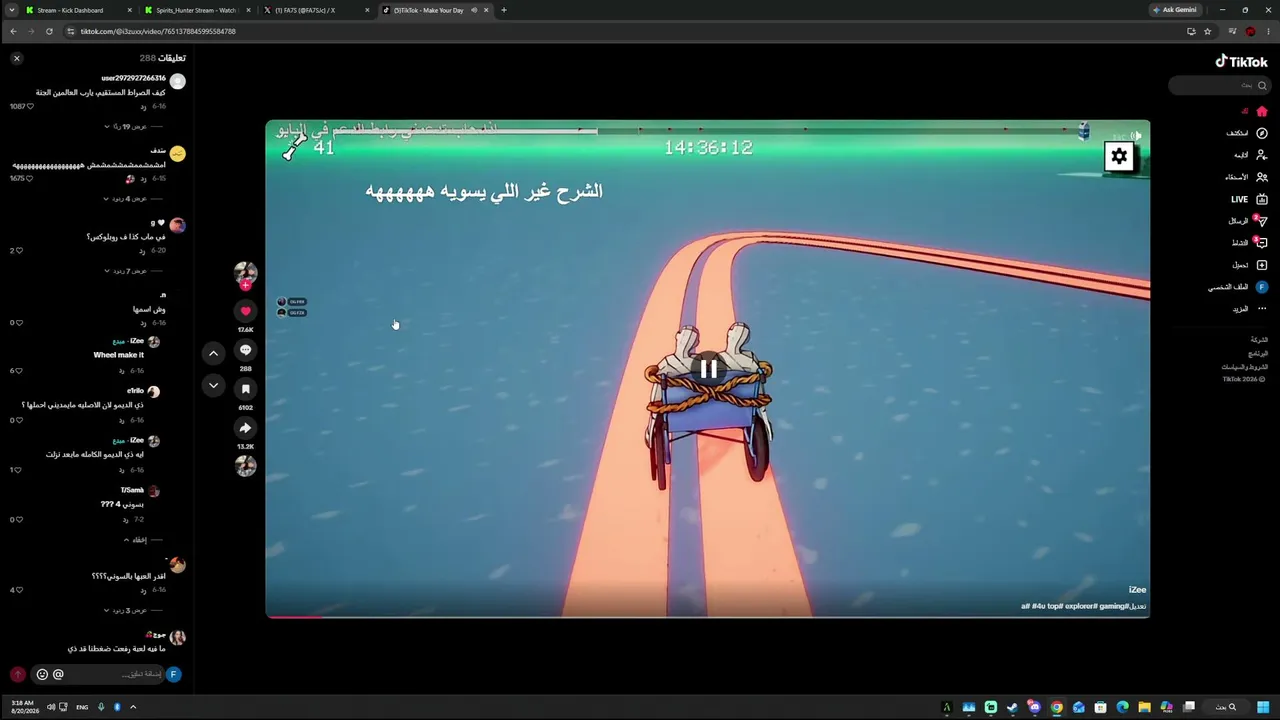Open the Explore compass icon
1280x720 pixels.
click(x=1261, y=133)
